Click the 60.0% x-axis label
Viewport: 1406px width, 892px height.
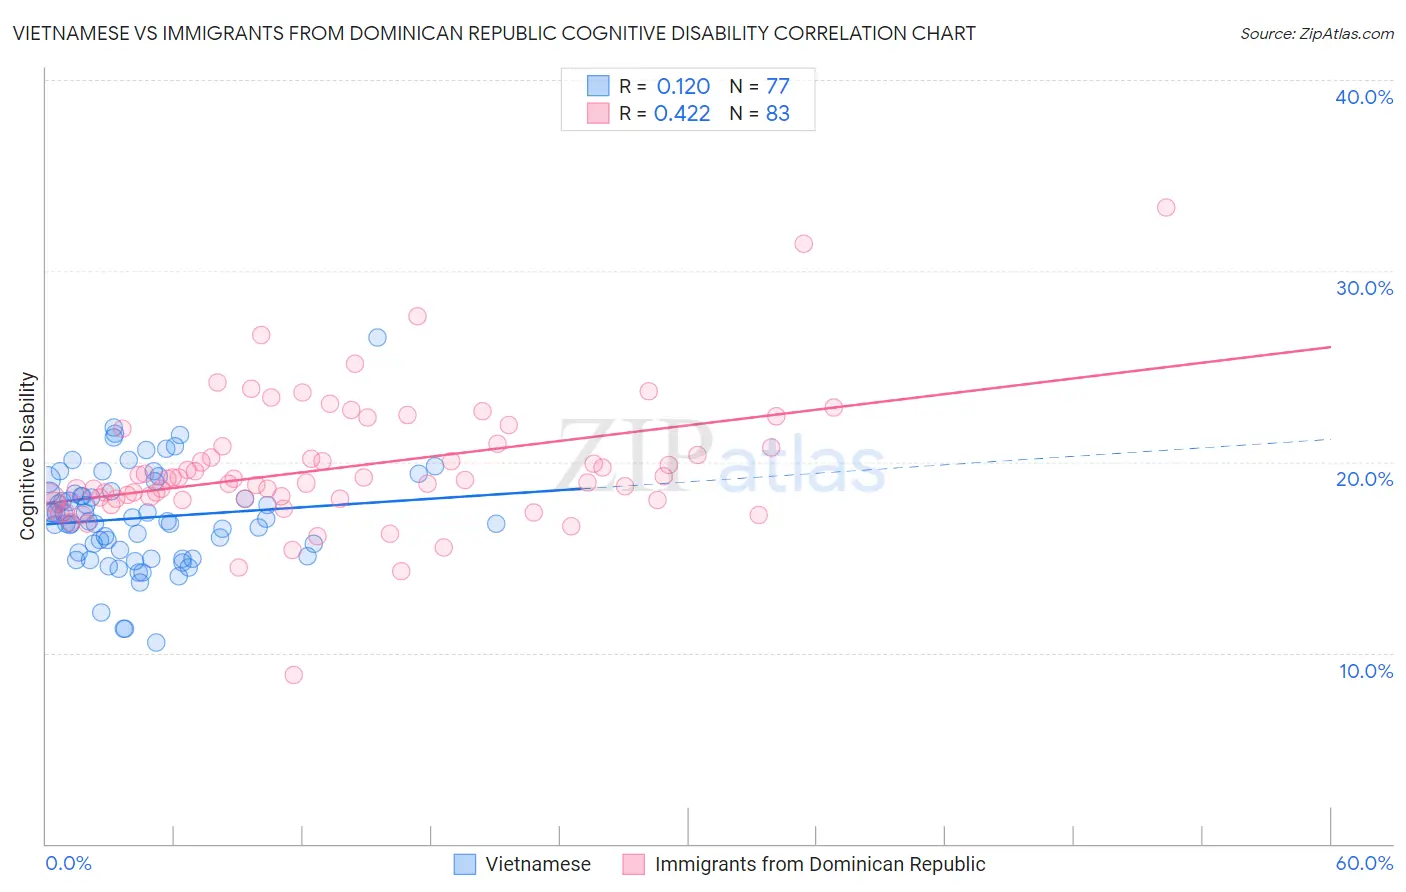tap(1364, 863)
